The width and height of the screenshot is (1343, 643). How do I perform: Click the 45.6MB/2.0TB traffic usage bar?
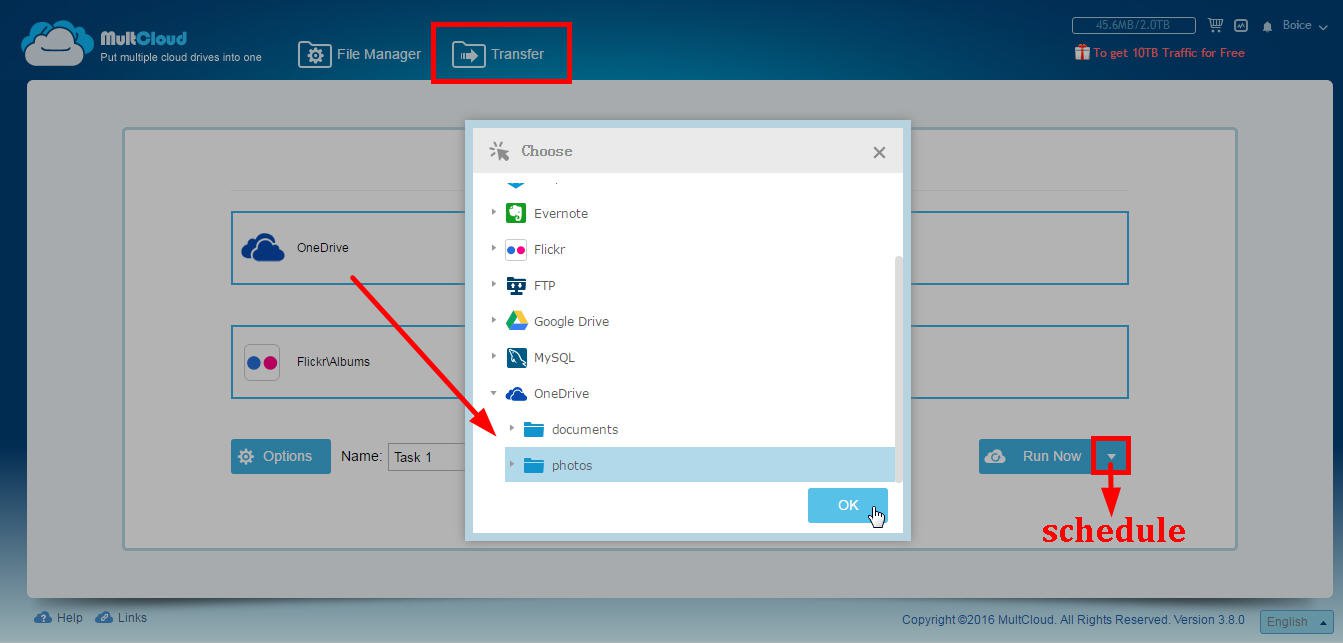1134,25
